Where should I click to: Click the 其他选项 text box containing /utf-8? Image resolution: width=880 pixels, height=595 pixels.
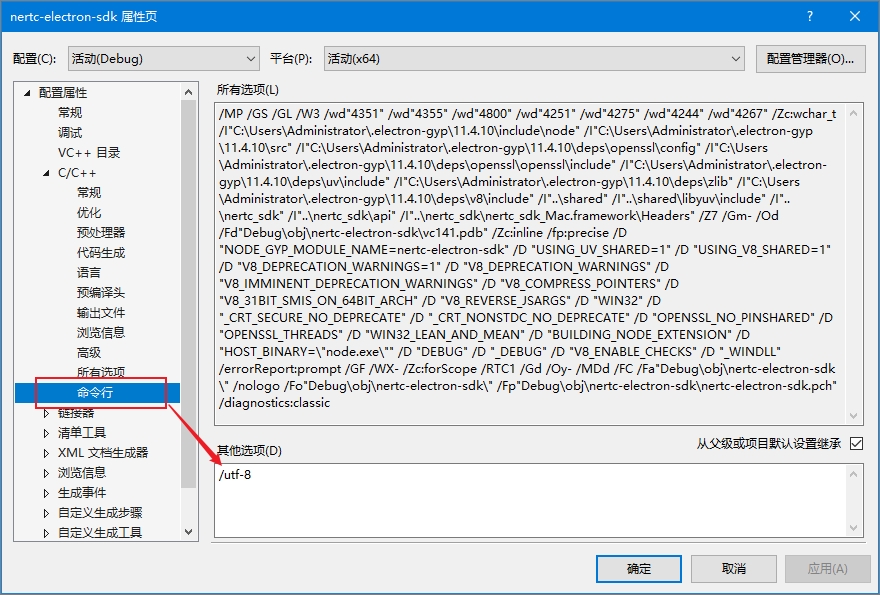point(530,500)
